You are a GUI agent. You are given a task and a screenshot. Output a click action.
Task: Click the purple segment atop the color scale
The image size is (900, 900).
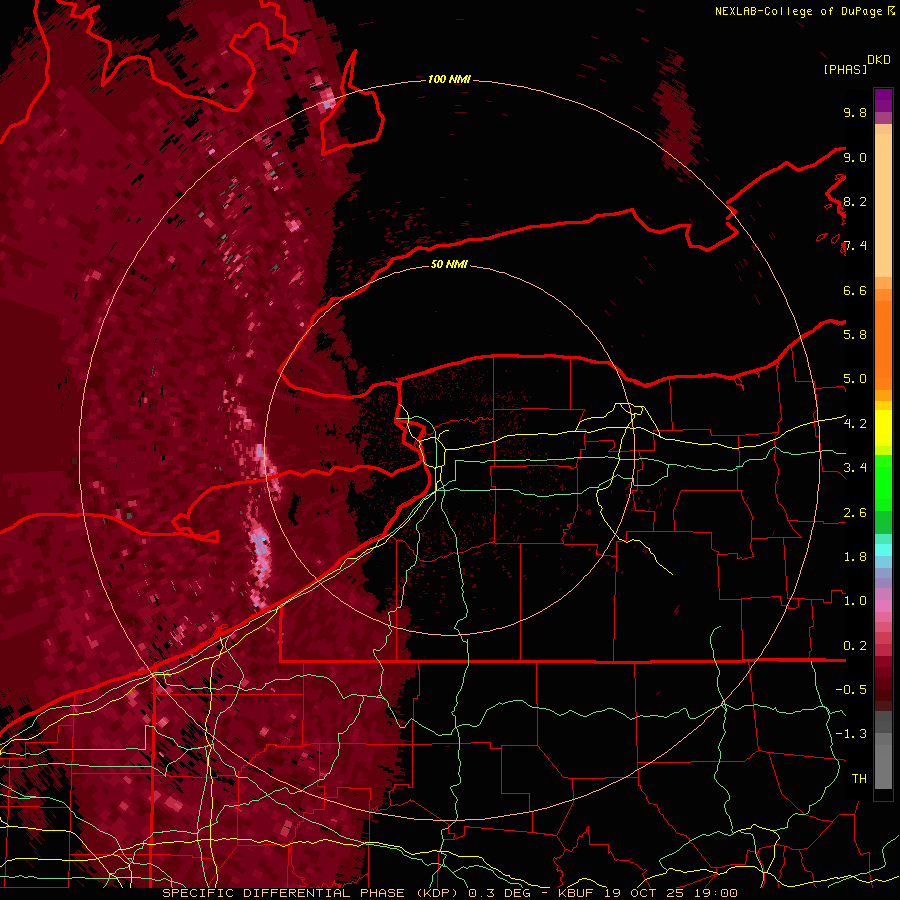pyautogui.click(x=883, y=100)
